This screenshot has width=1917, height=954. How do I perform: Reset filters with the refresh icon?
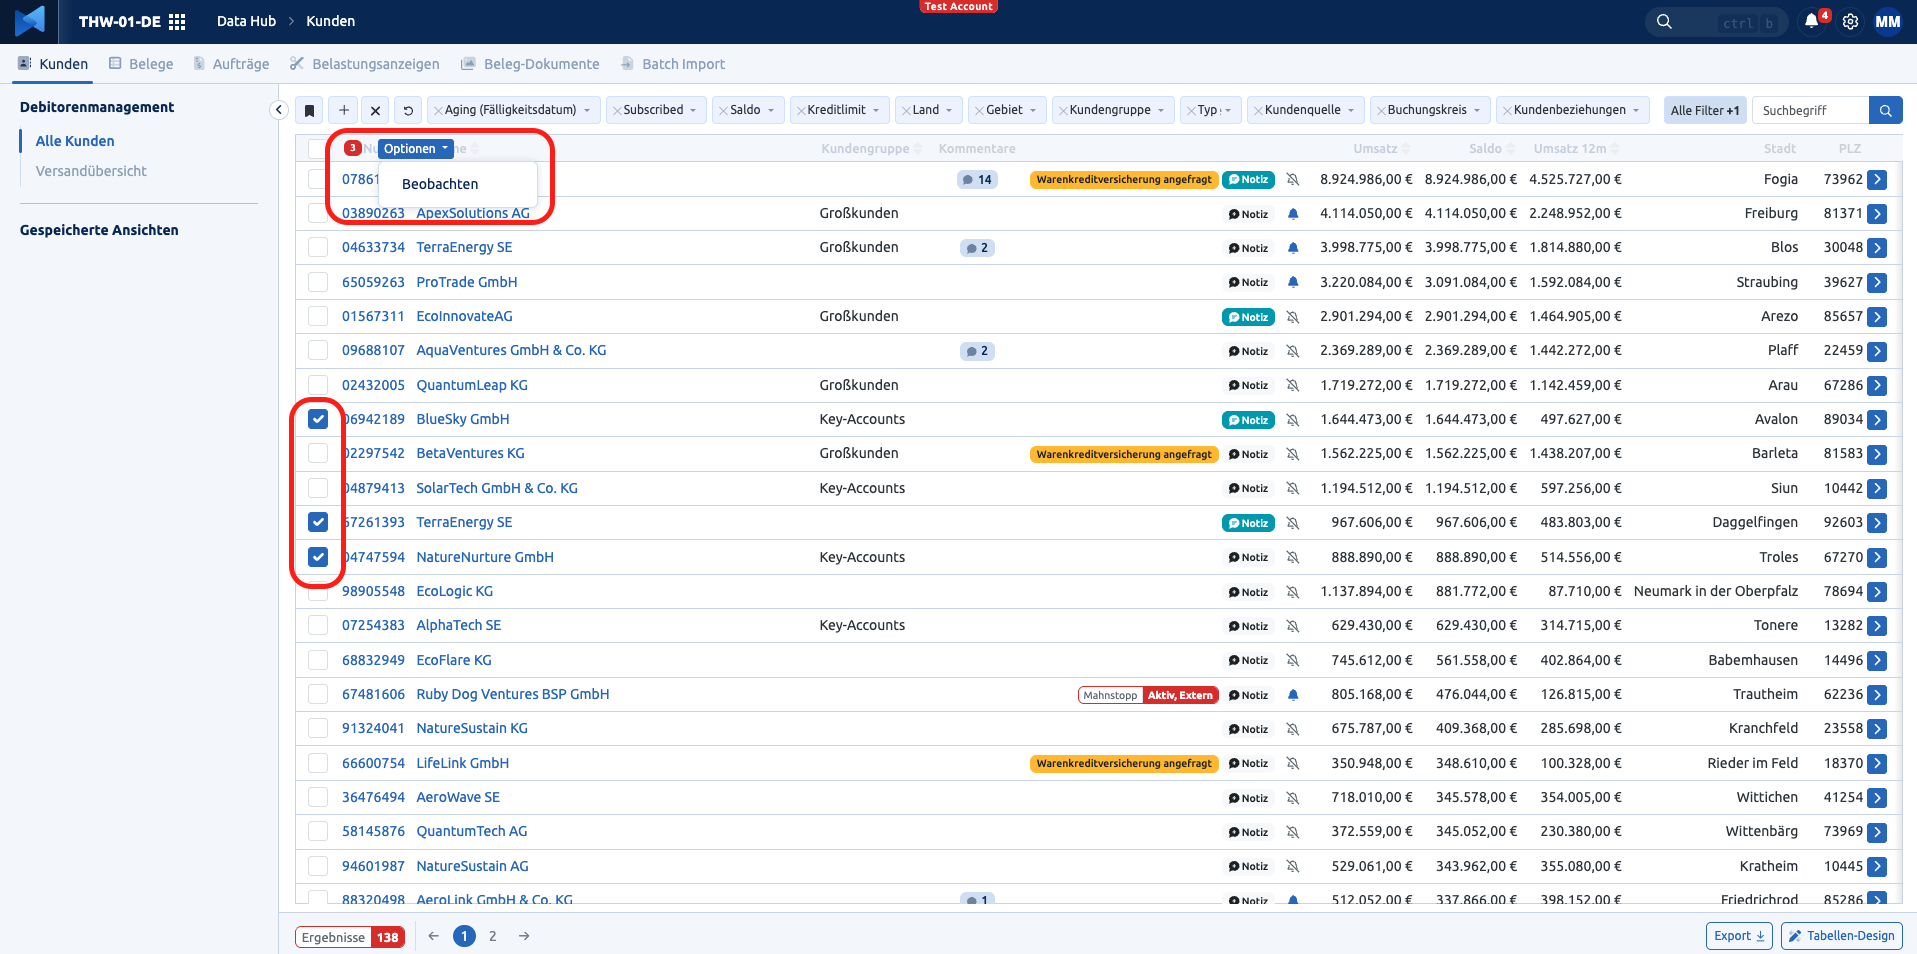click(x=408, y=110)
